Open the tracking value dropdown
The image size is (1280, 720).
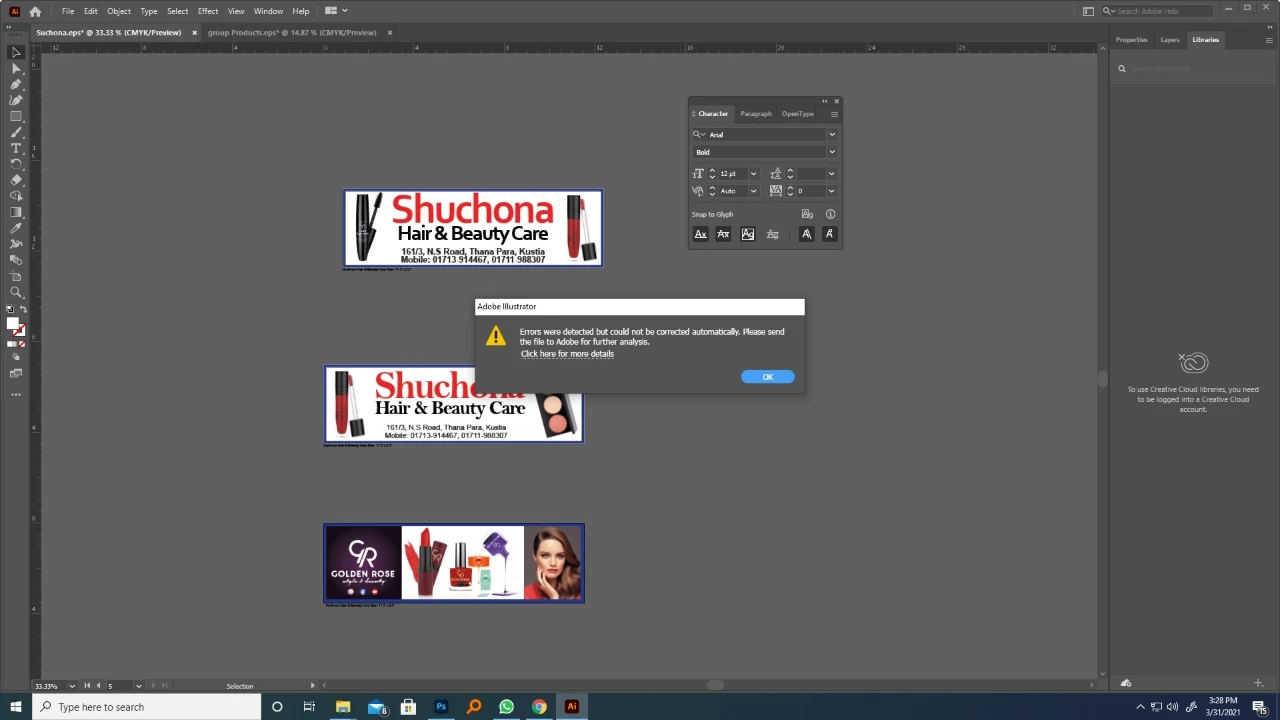[831, 191]
